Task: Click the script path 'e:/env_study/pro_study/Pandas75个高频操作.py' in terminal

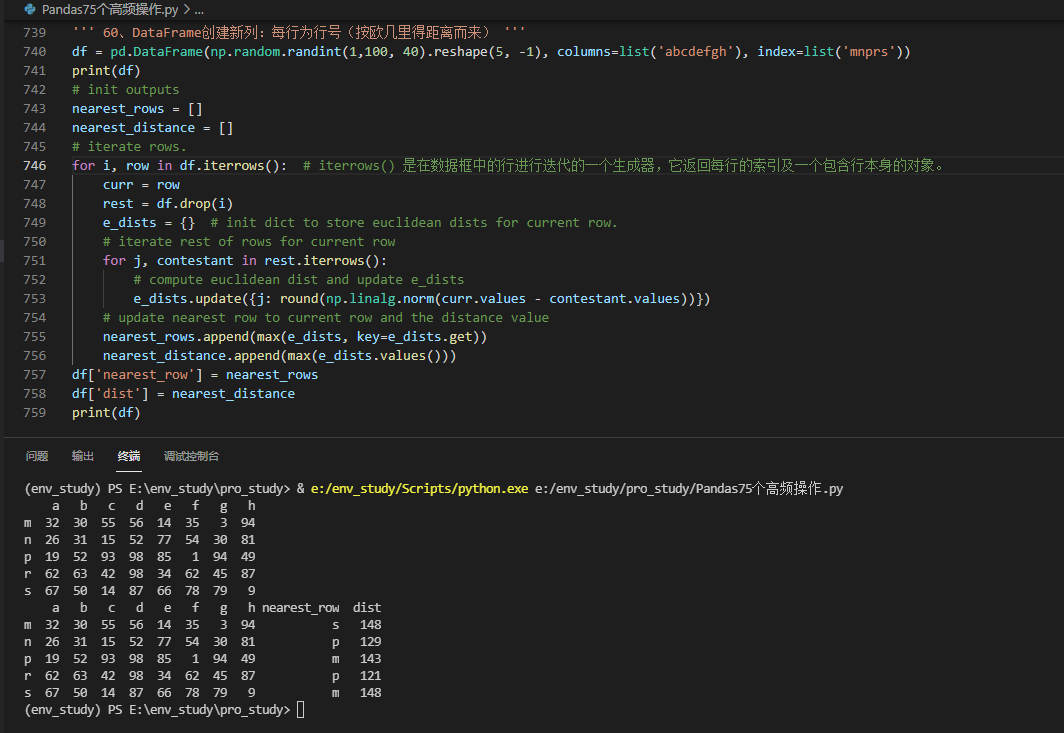Action: point(689,489)
